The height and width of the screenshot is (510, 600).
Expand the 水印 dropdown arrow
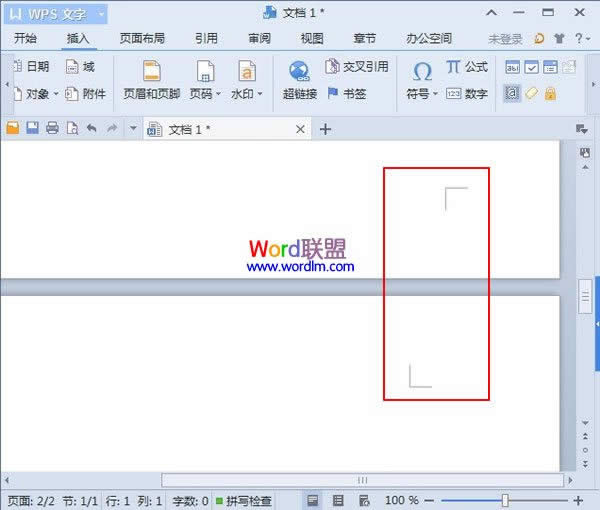point(260,94)
